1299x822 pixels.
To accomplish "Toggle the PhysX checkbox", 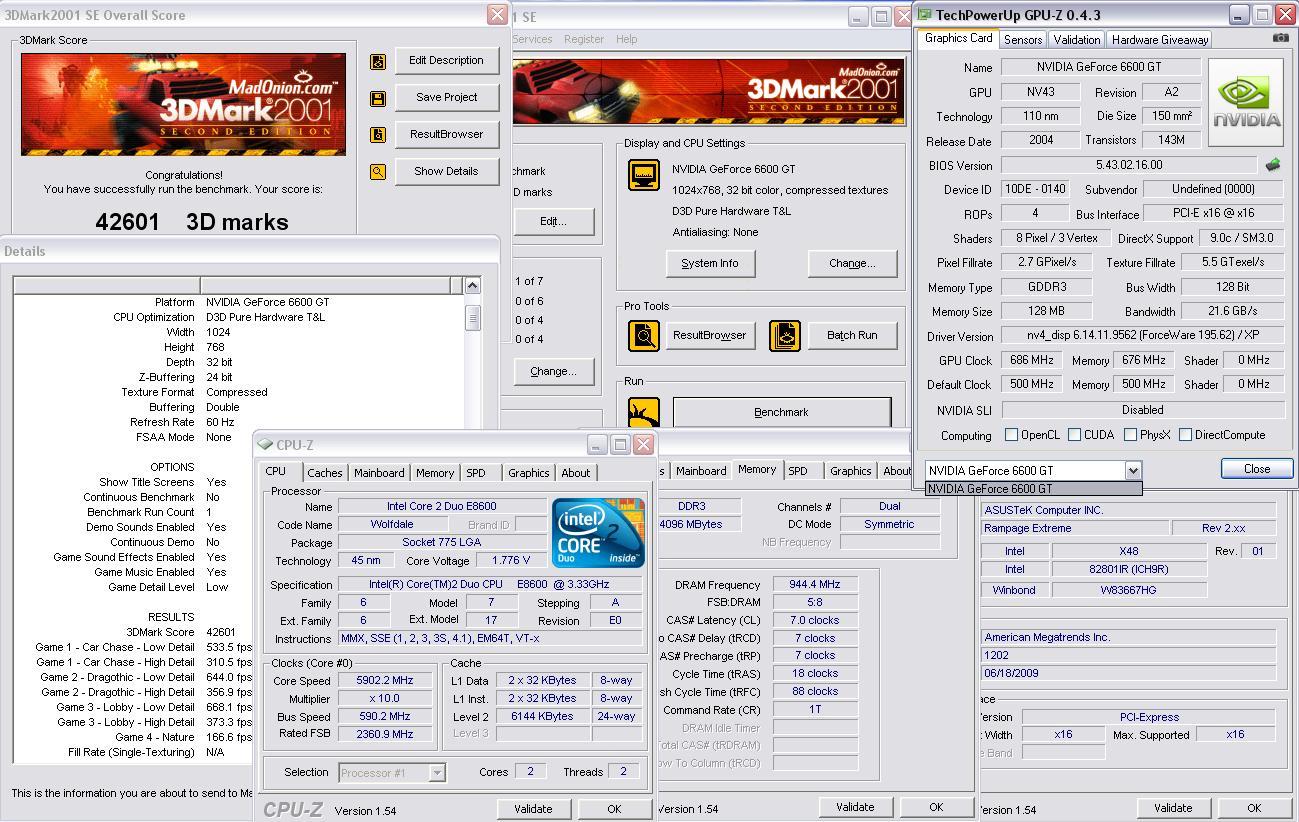I will point(1130,435).
